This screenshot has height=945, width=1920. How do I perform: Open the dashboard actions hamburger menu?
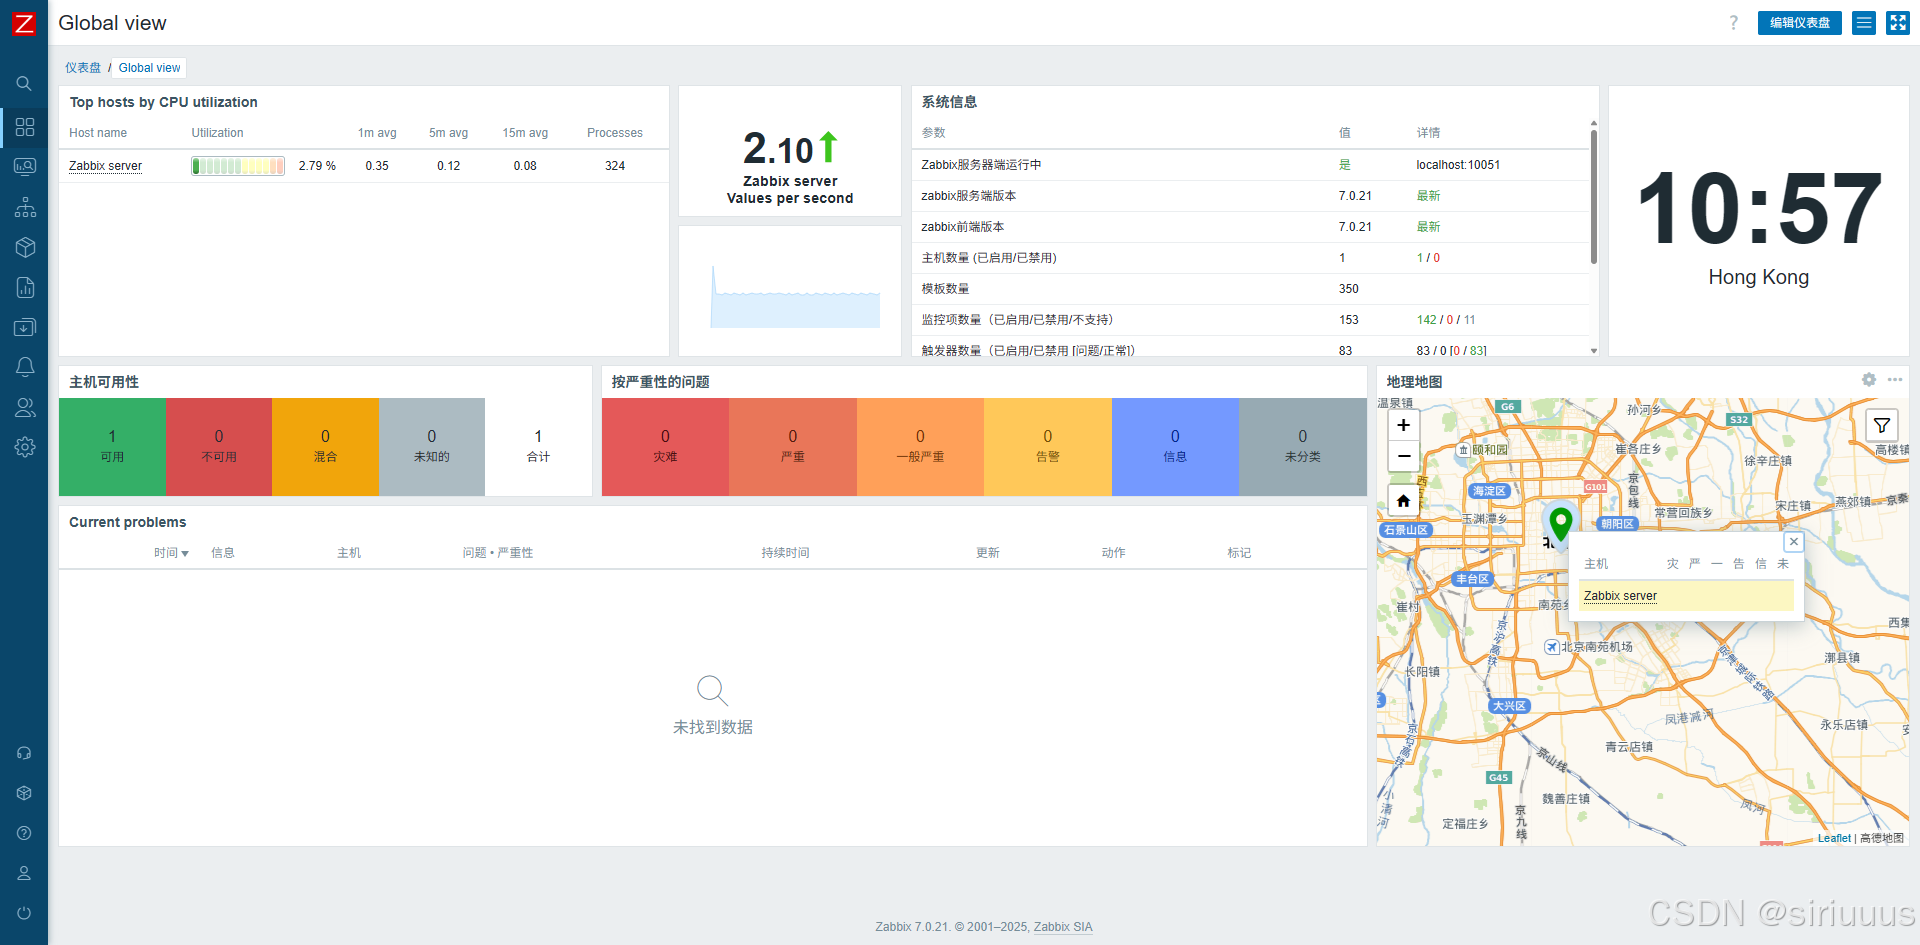1864,23
